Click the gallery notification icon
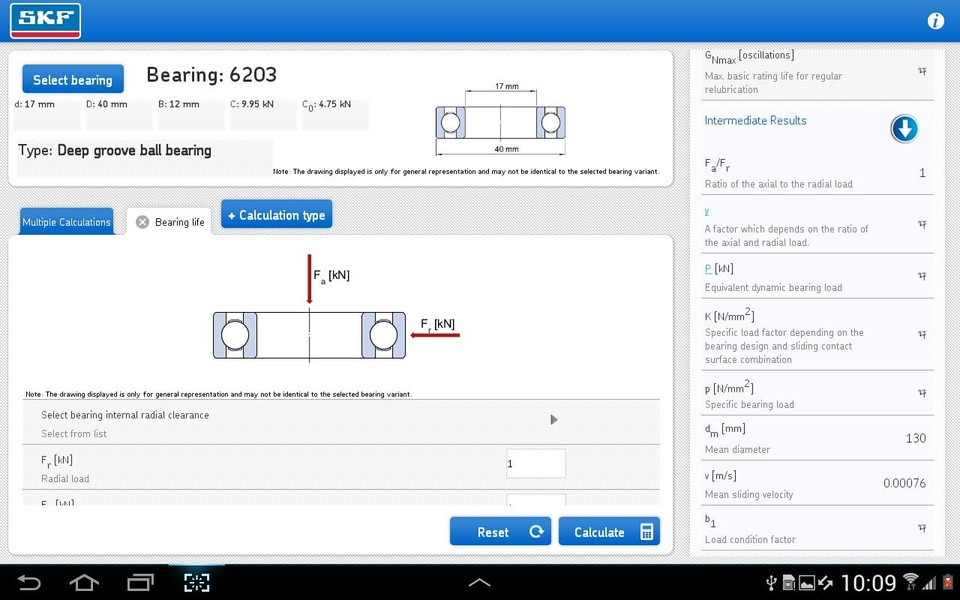The height and width of the screenshot is (600, 960). click(x=807, y=582)
